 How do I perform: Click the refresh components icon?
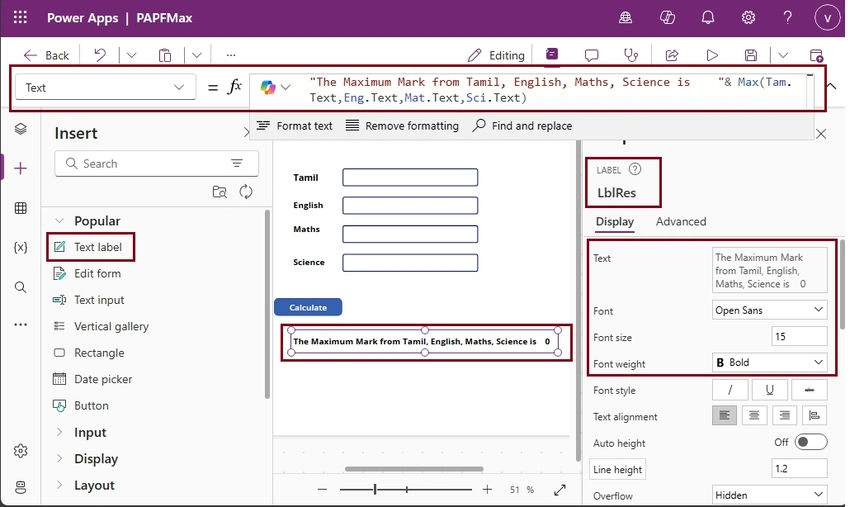click(x=246, y=192)
